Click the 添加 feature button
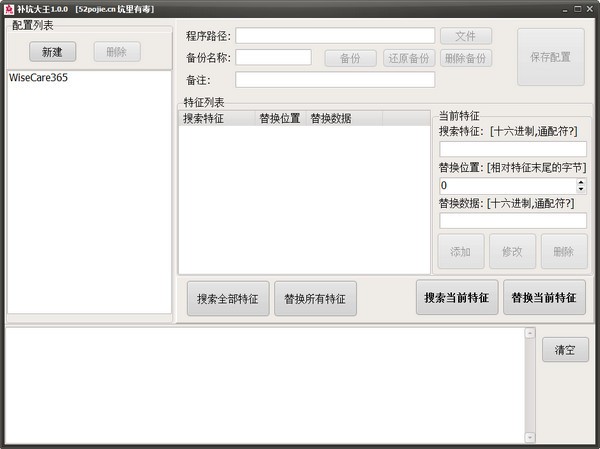The width and height of the screenshot is (600, 449). pyautogui.click(x=461, y=251)
